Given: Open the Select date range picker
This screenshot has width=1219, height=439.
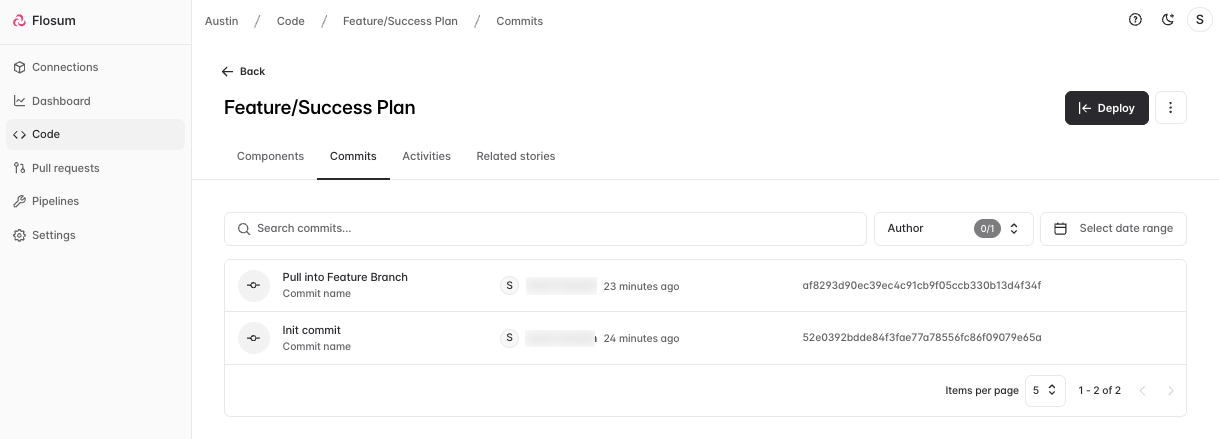Looking at the screenshot, I should click(1113, 228).
